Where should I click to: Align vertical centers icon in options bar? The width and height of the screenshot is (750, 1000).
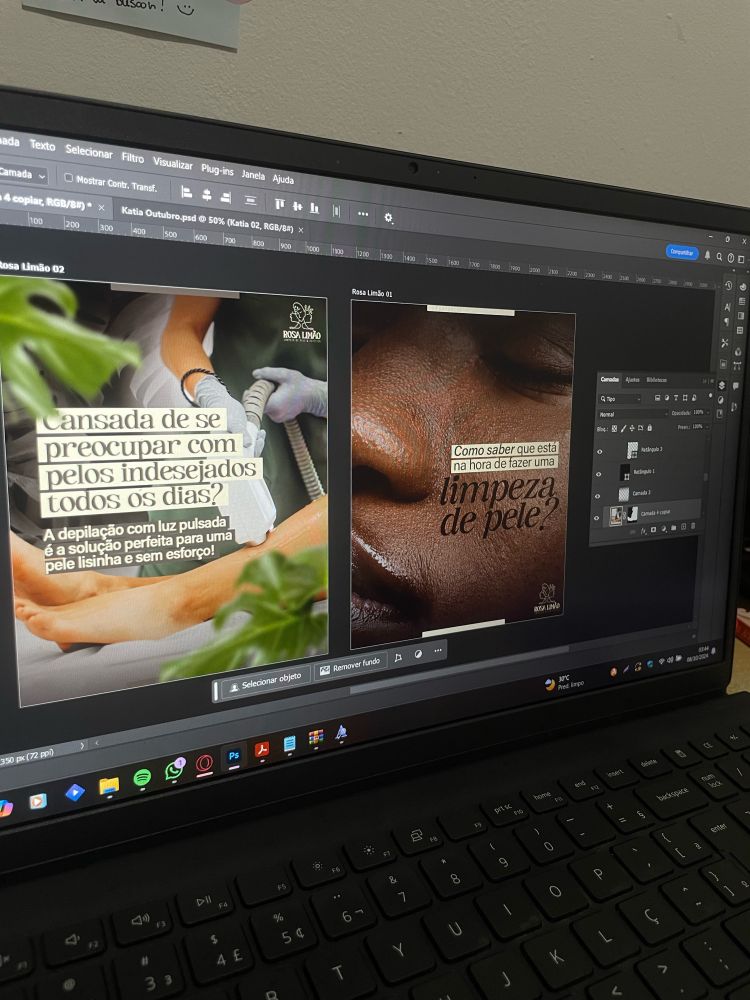pos(297,206)
